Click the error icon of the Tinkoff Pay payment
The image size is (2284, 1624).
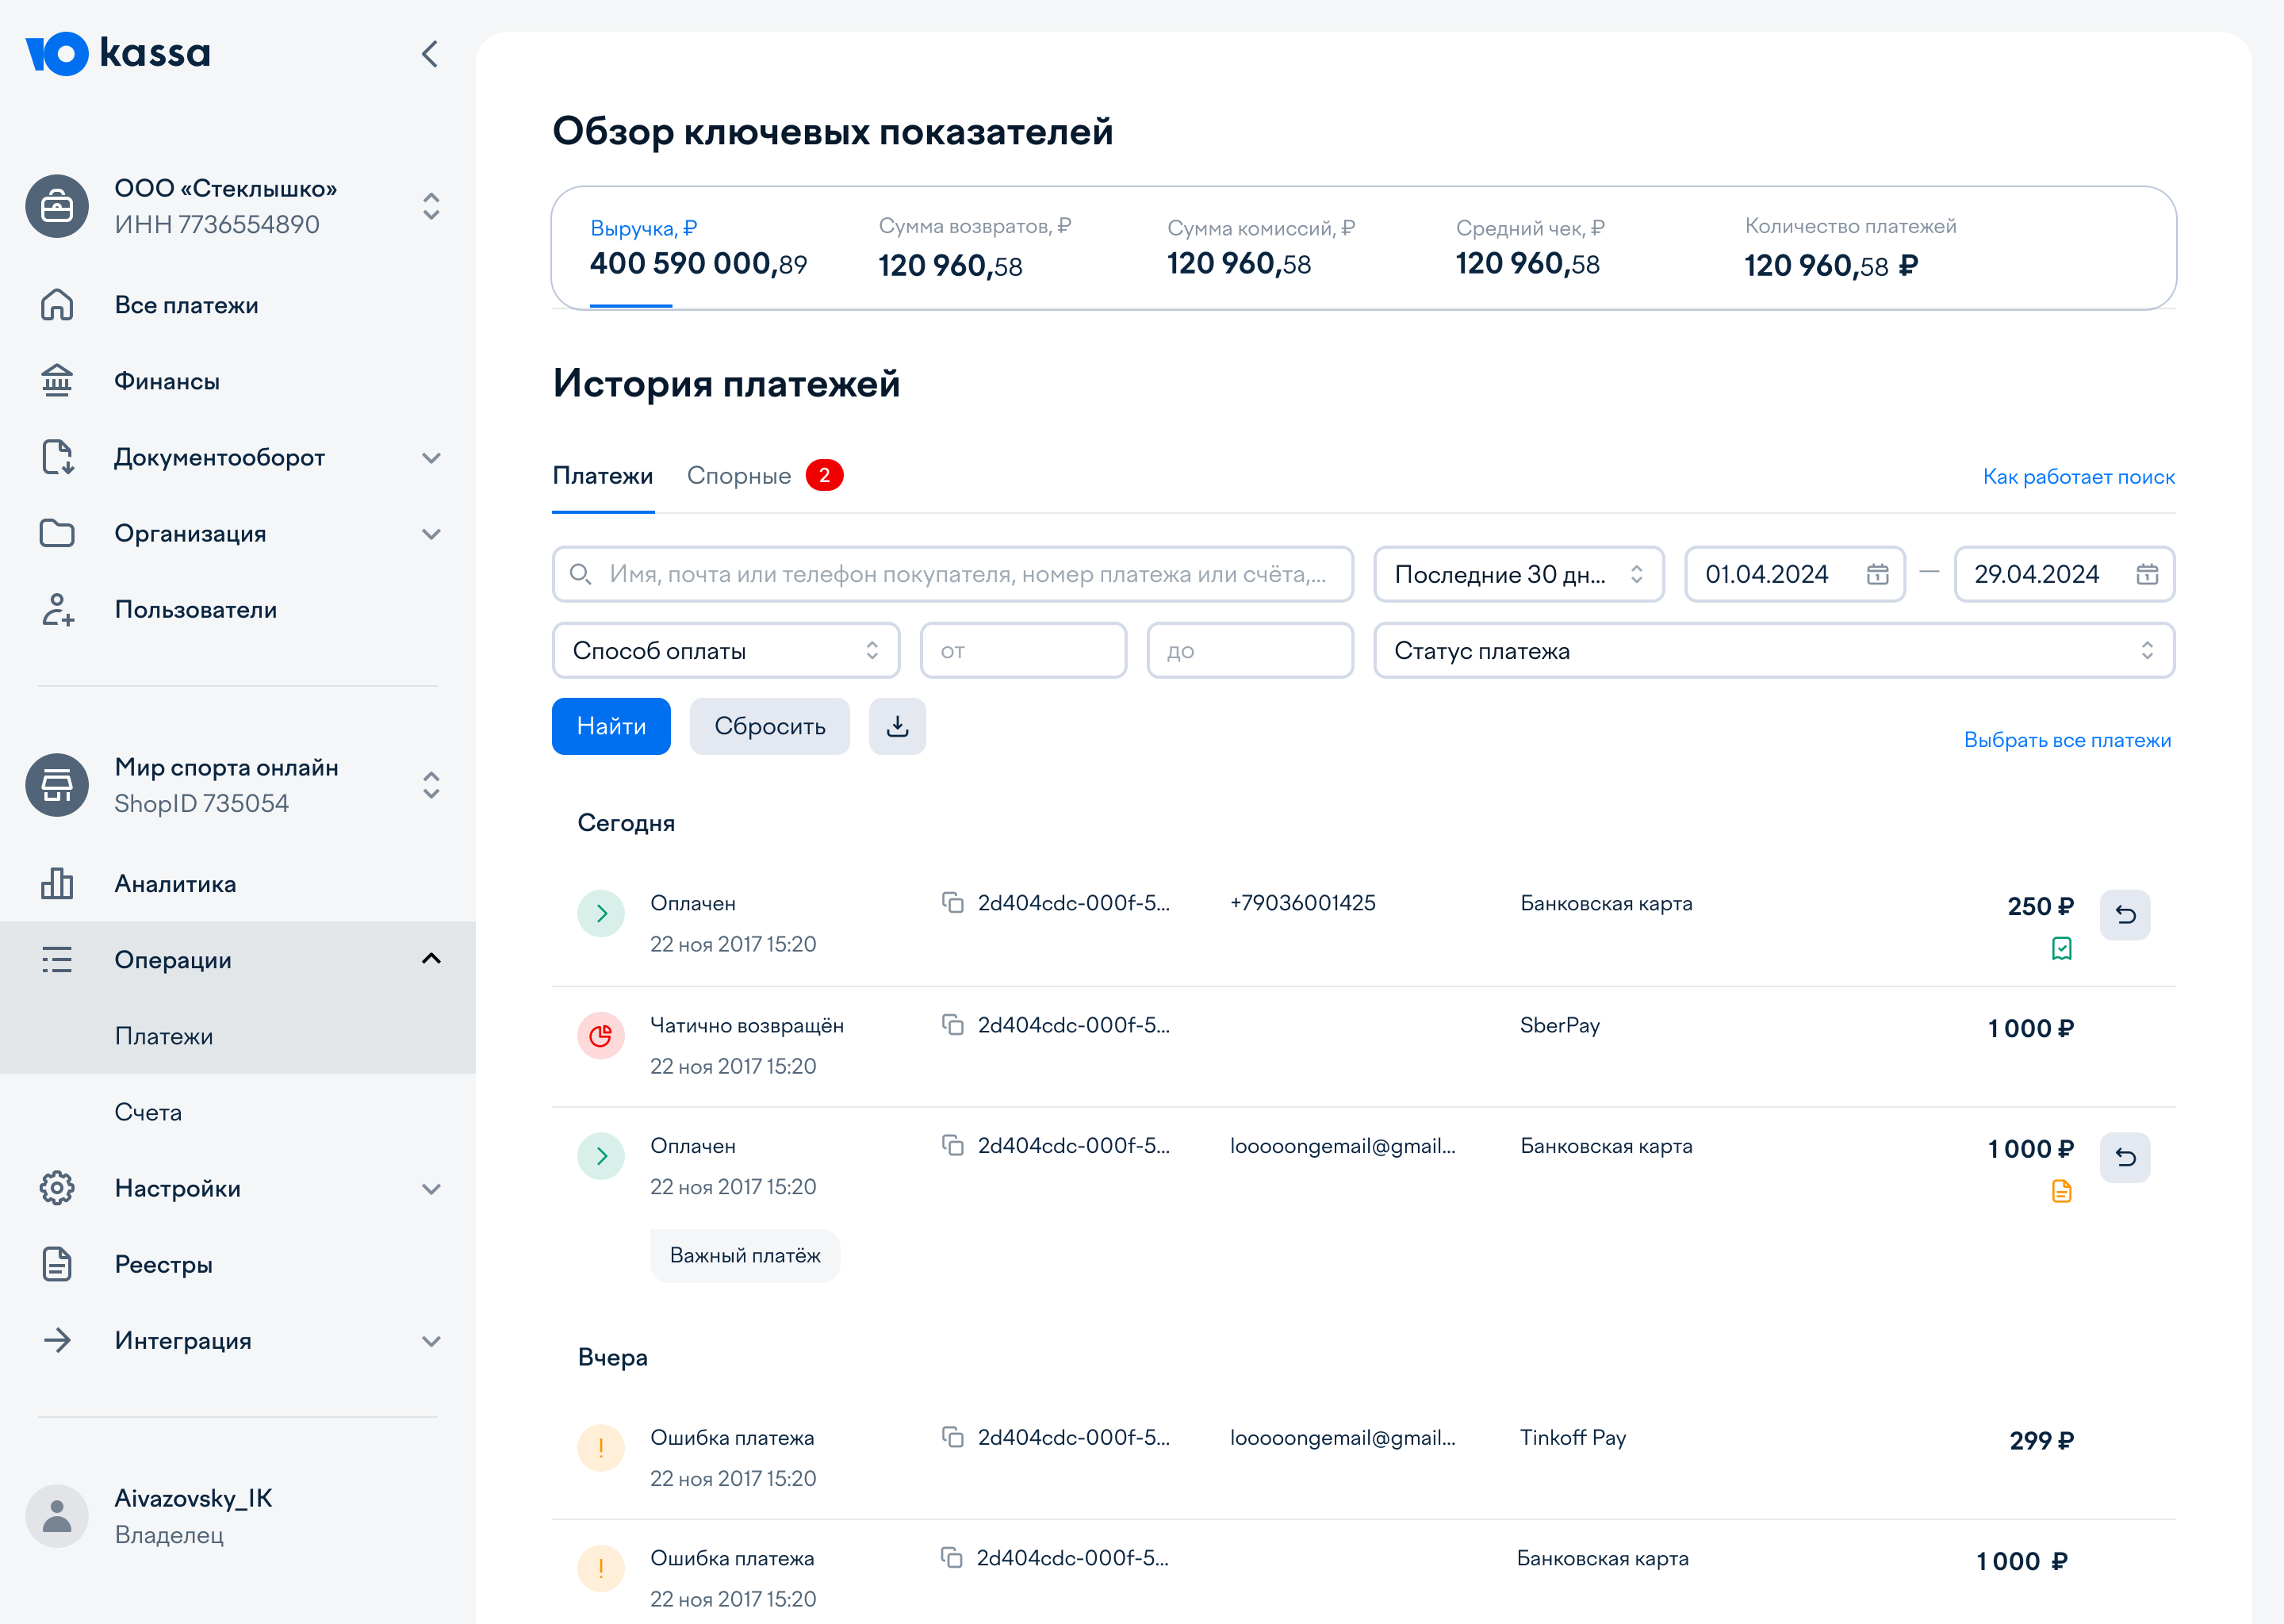601,1448
